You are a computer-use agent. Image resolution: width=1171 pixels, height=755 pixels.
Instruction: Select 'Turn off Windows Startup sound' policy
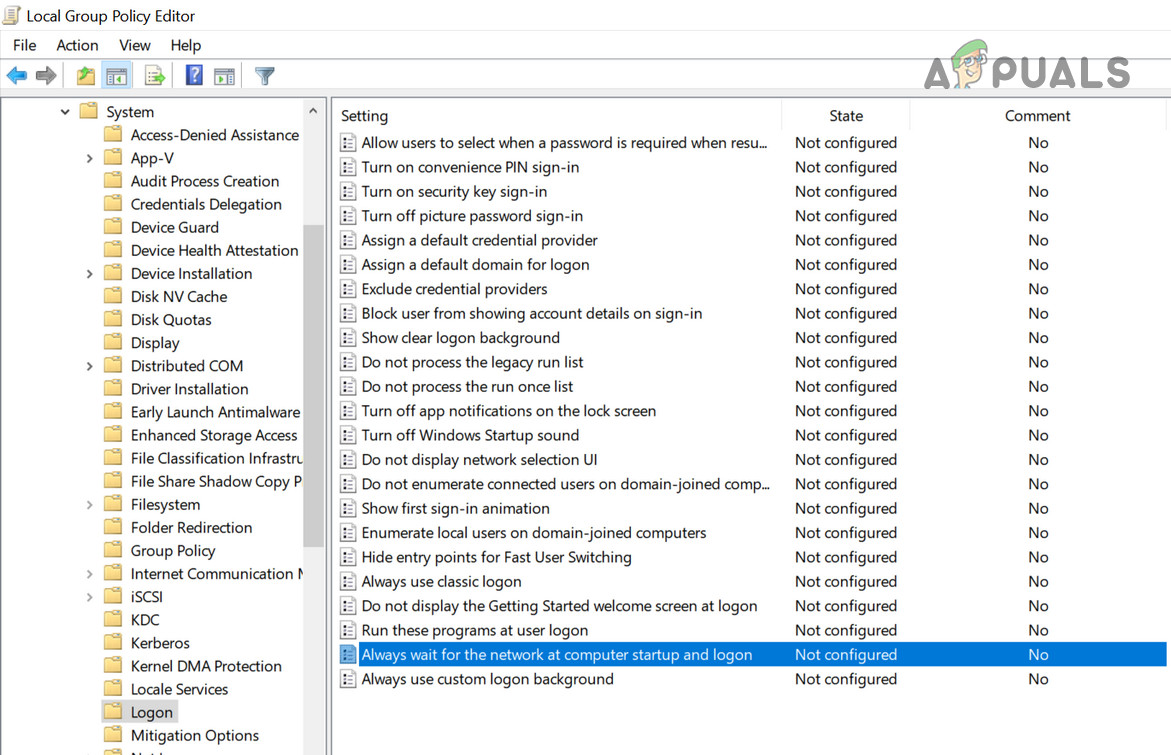pos(470,435)
